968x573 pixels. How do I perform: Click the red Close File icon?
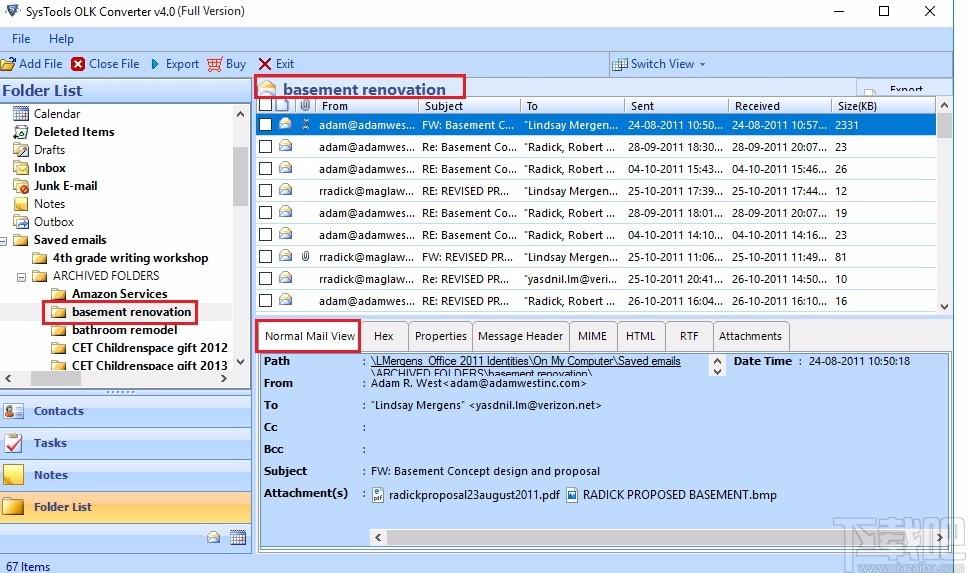(x=78, y=64)
